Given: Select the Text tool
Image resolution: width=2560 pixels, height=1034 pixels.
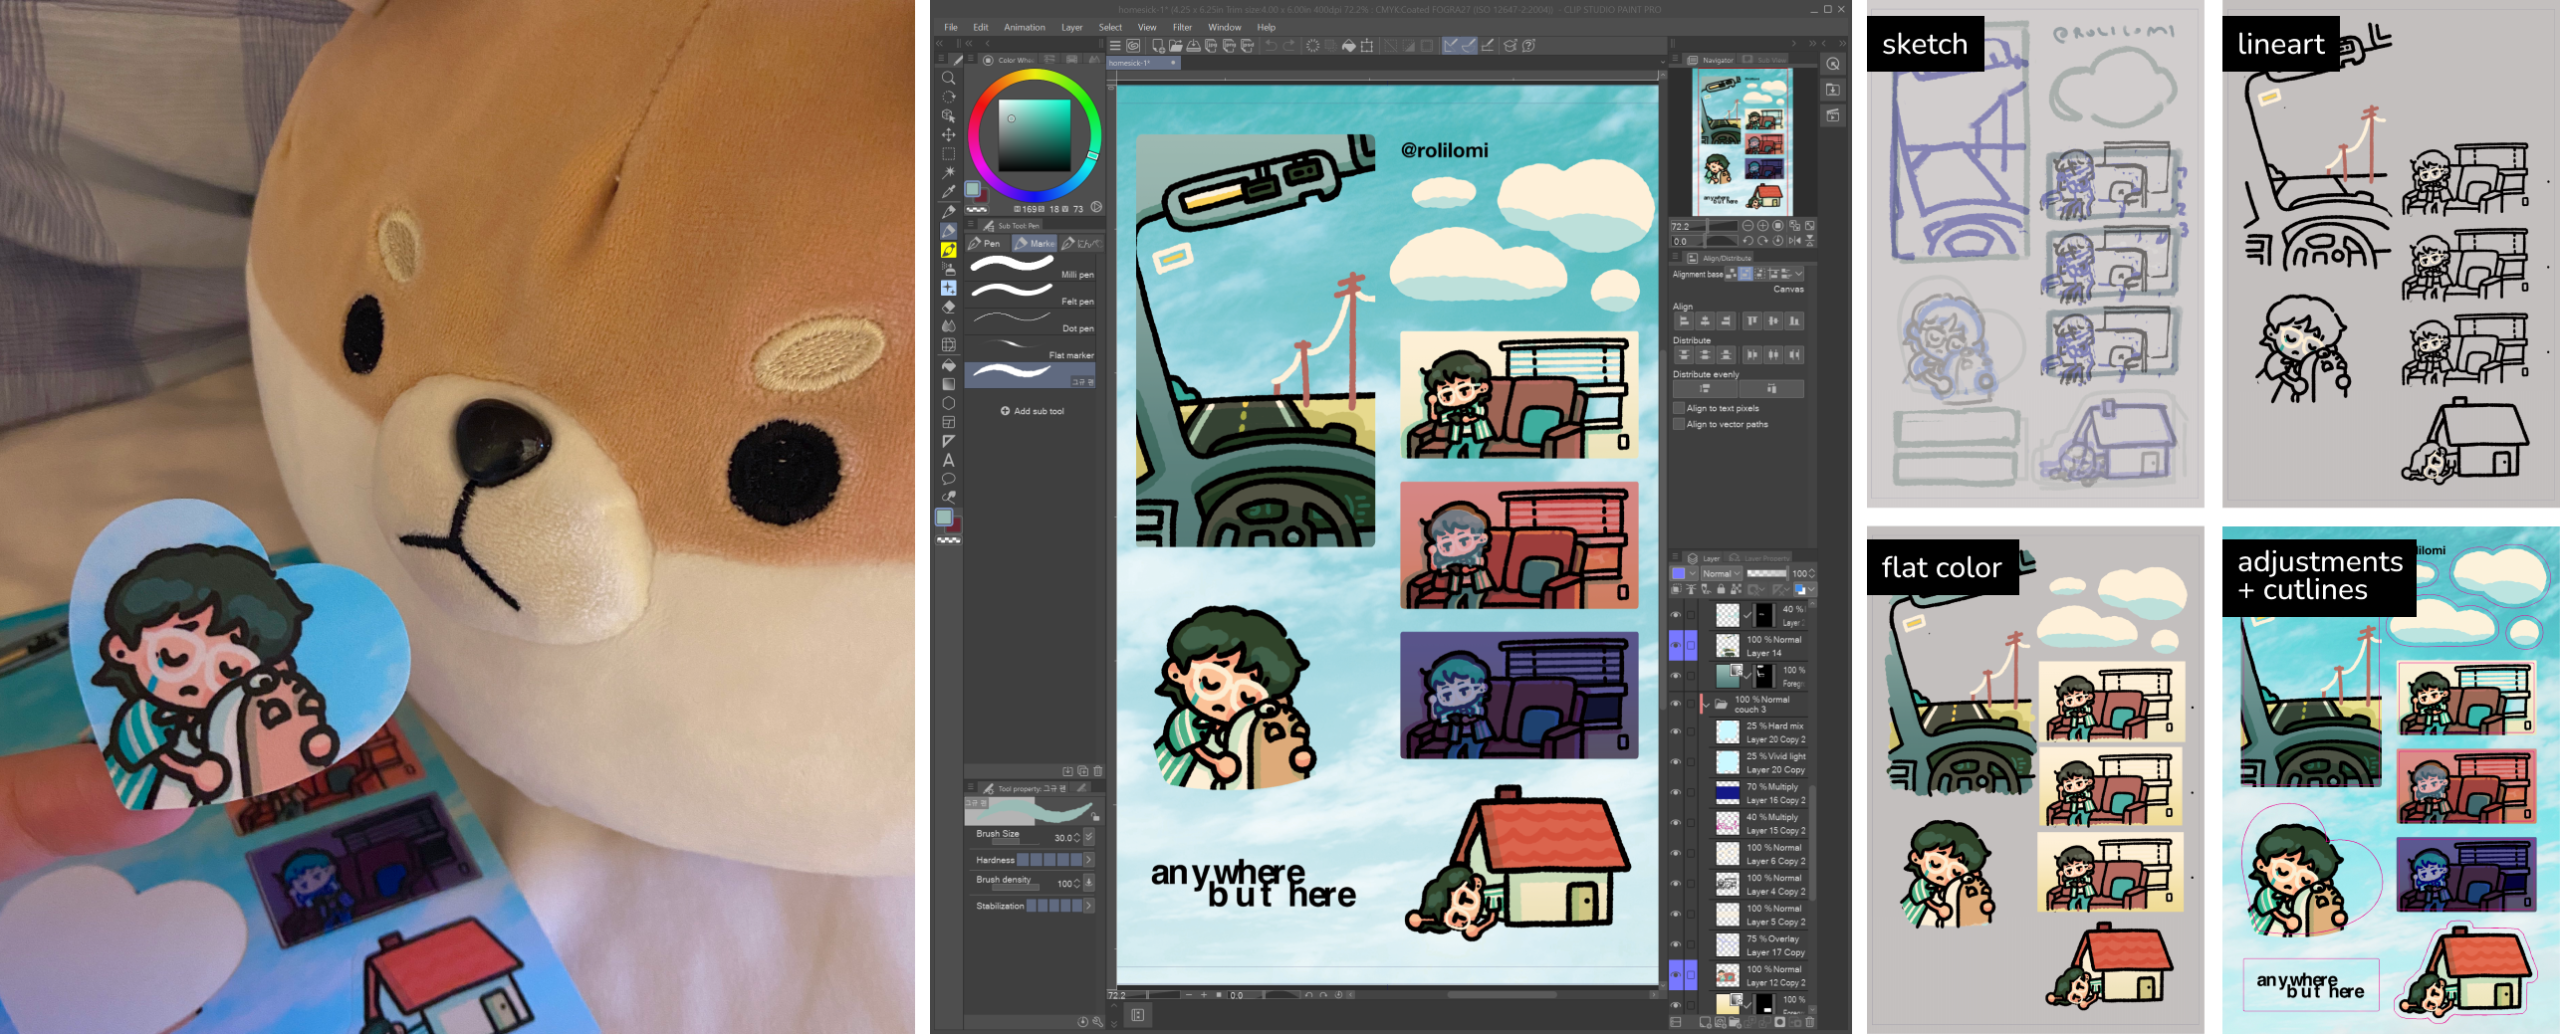Looking at the screenshot, I should tap(948, 461).
